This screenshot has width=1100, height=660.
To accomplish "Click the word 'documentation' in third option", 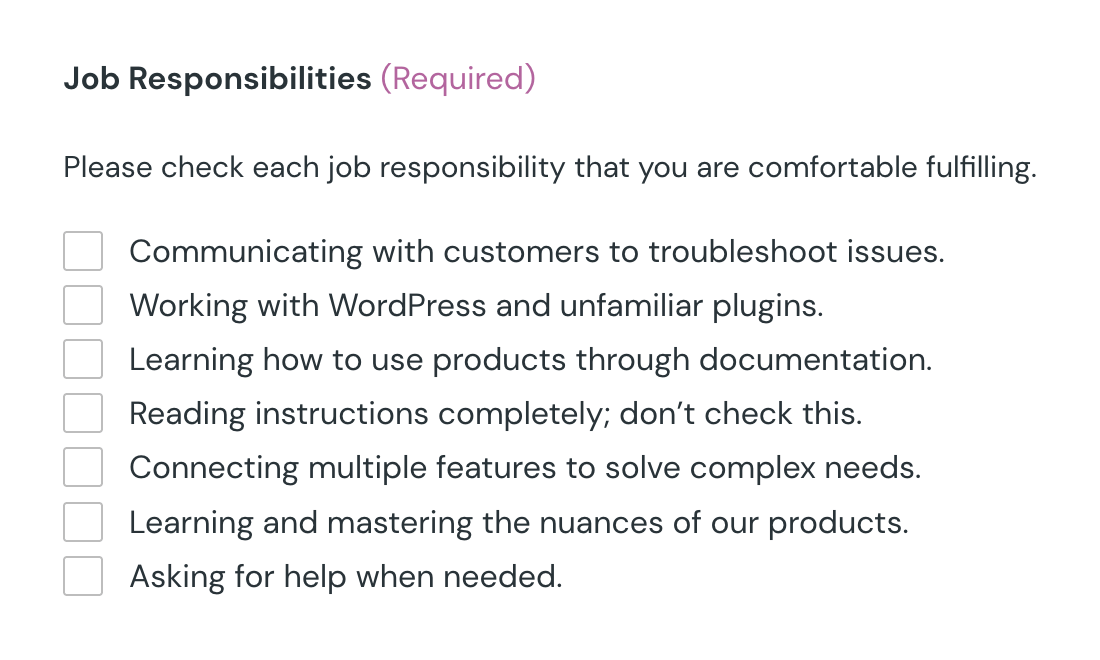I will (x=815, y=360).
